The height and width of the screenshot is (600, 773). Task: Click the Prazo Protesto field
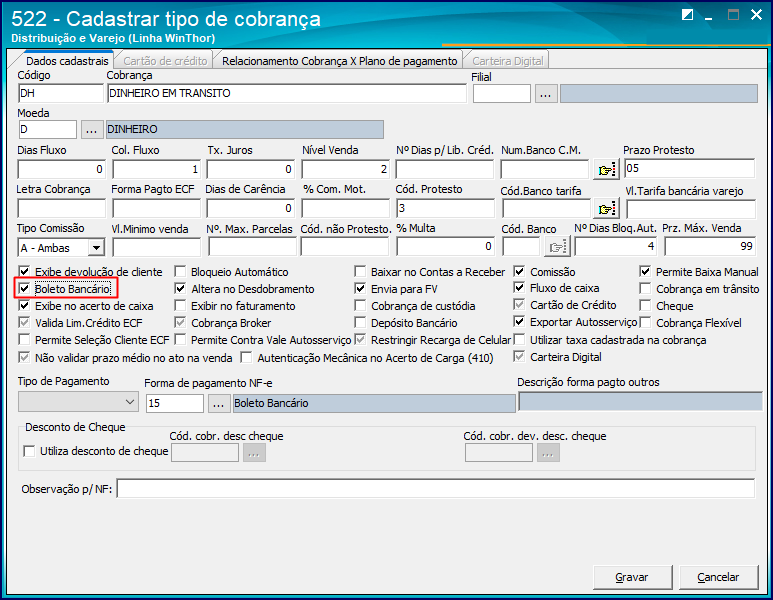click(689, 168)
